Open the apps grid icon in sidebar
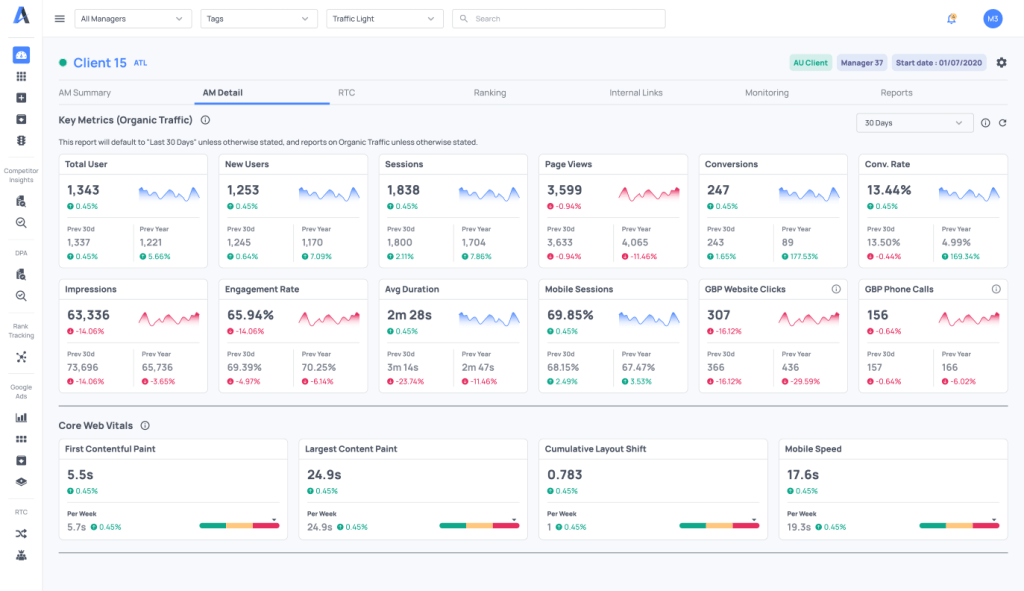This screenshot has height=591, width=1024. [21, 76]
